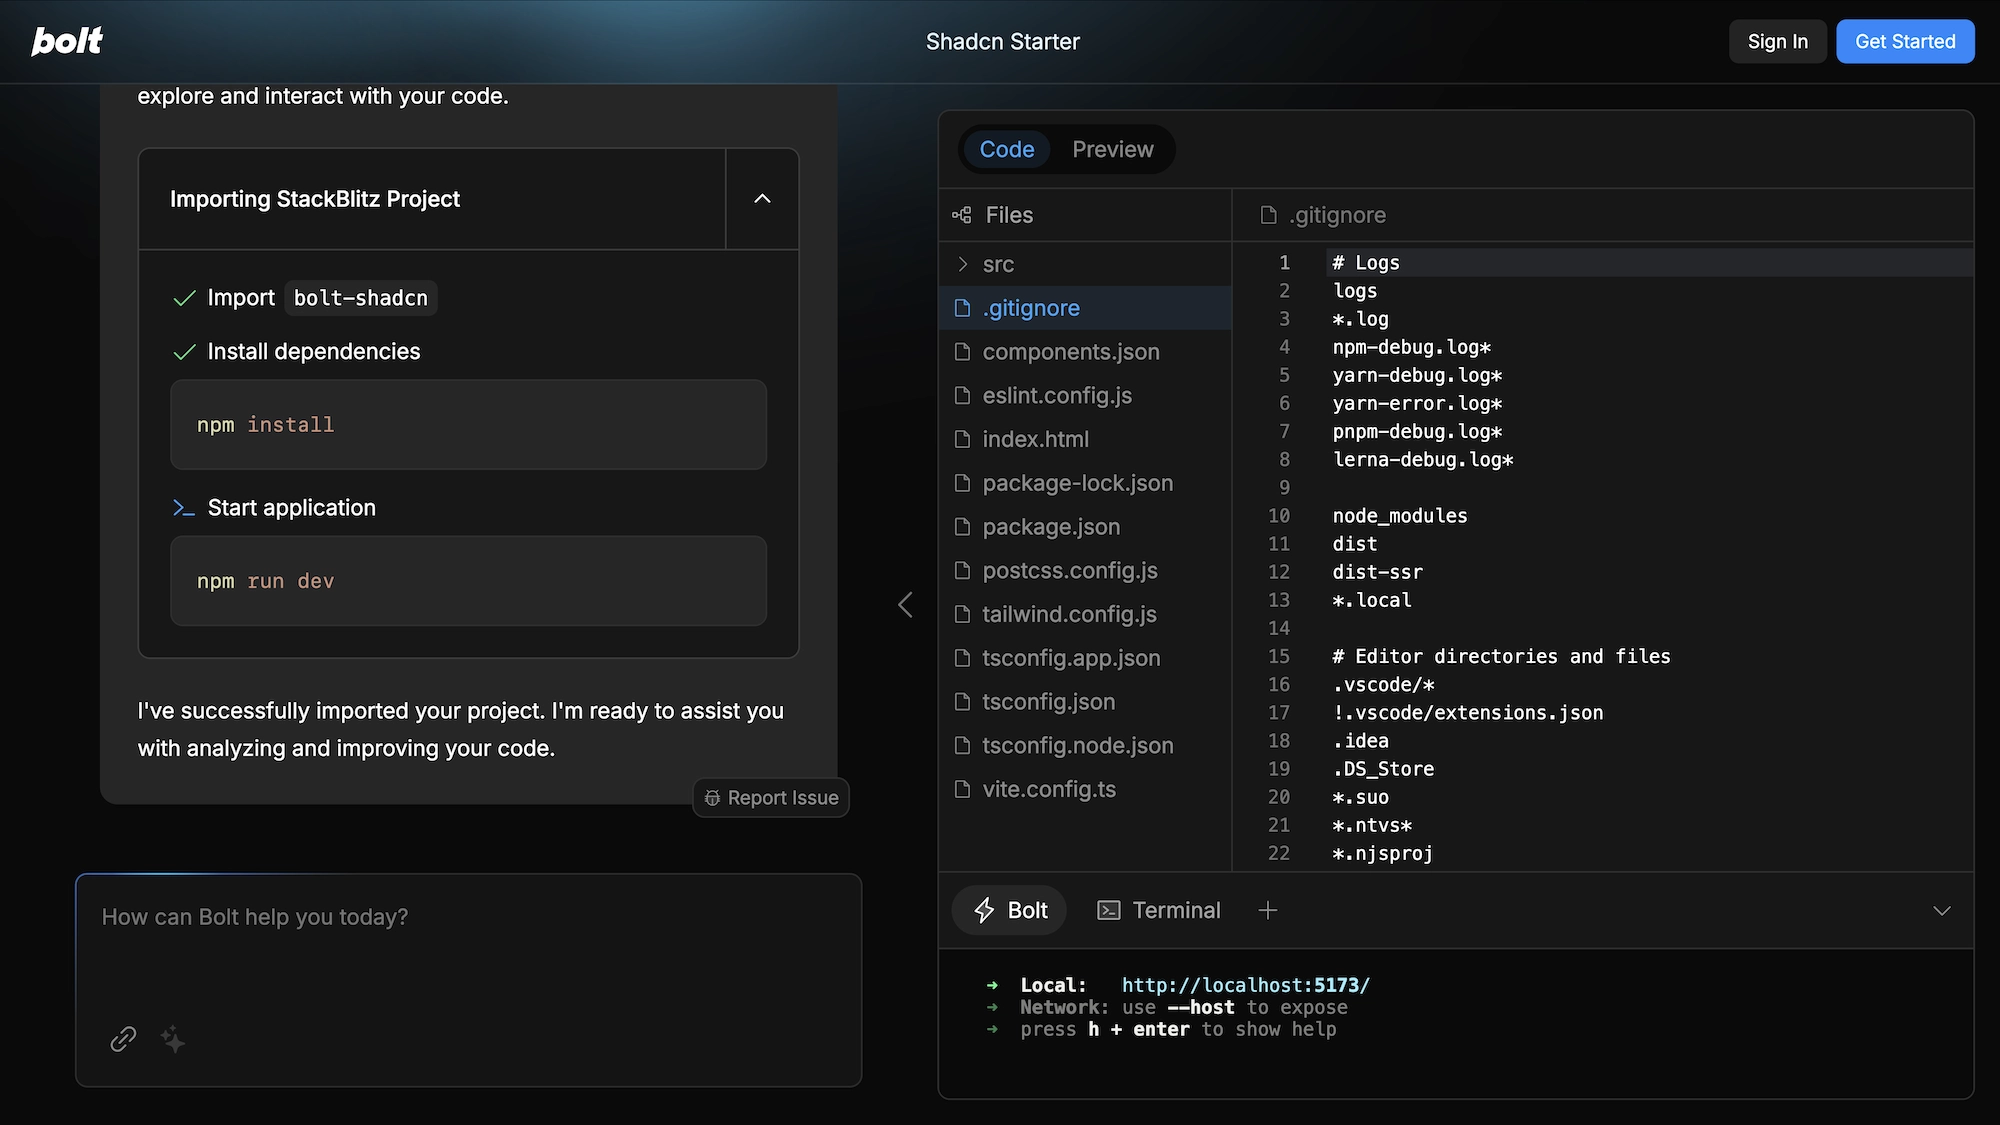The height and width of the screenshot is (1125, 2000).
Task: Click the Terminal tab's terminal icon
Action: (x=1109, y=910)
